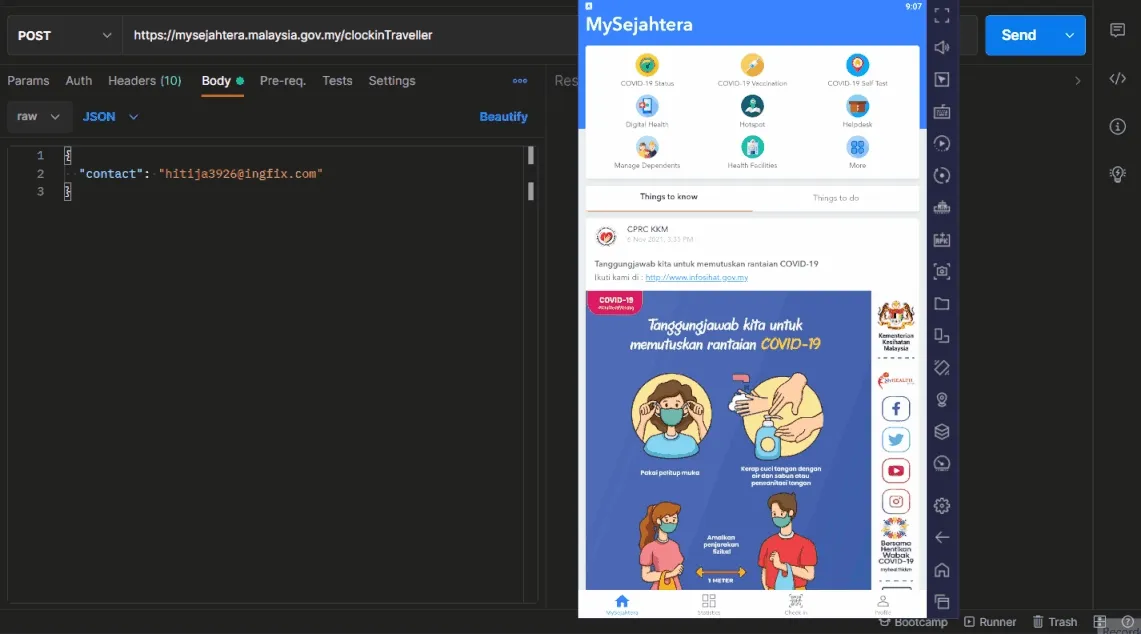
Task: Tap the Facebook icon beside poster
Action: [x=896, y=408]
